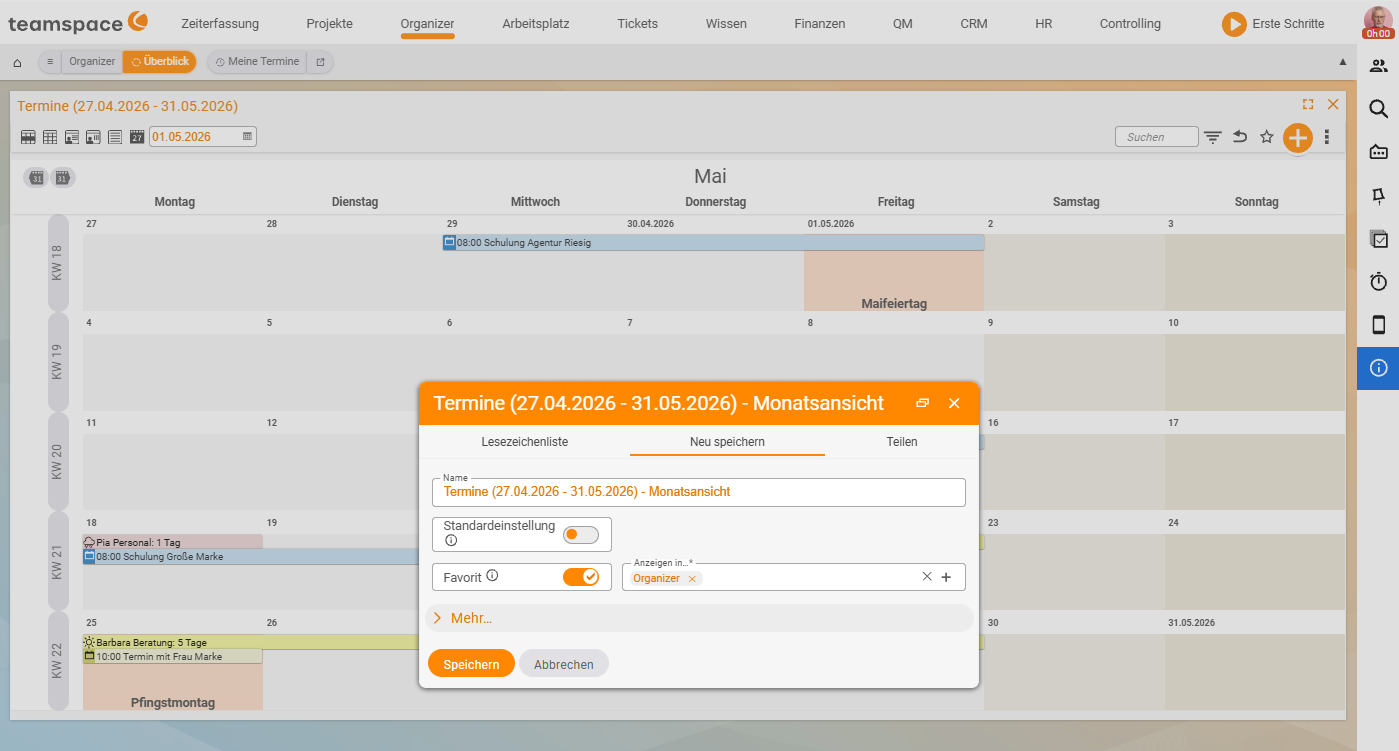Open the task checklist icon in right sidebar
The image size is (1399, 751).
[x=1378, y=239]
